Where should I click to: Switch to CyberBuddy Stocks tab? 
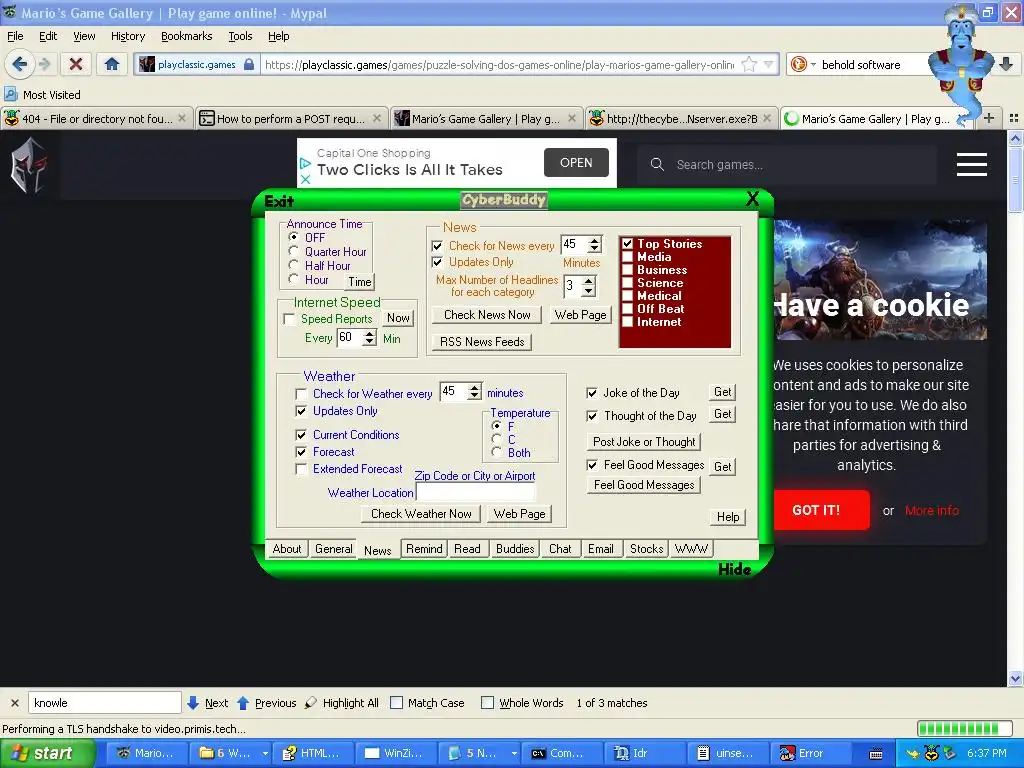(647, 549)
